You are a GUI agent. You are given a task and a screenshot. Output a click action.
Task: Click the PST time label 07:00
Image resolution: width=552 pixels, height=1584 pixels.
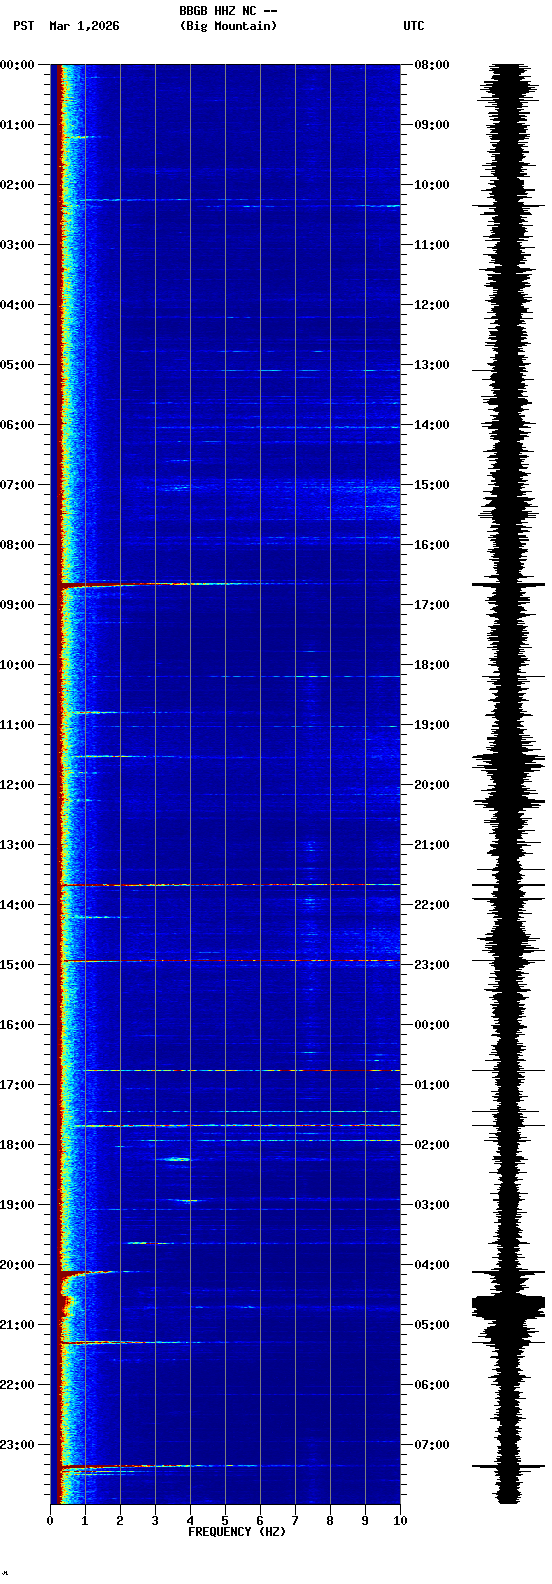(x=17, y=485)
